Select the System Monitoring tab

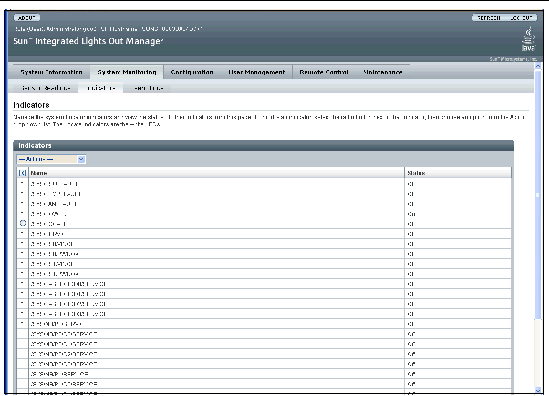[x=127, y=72]
